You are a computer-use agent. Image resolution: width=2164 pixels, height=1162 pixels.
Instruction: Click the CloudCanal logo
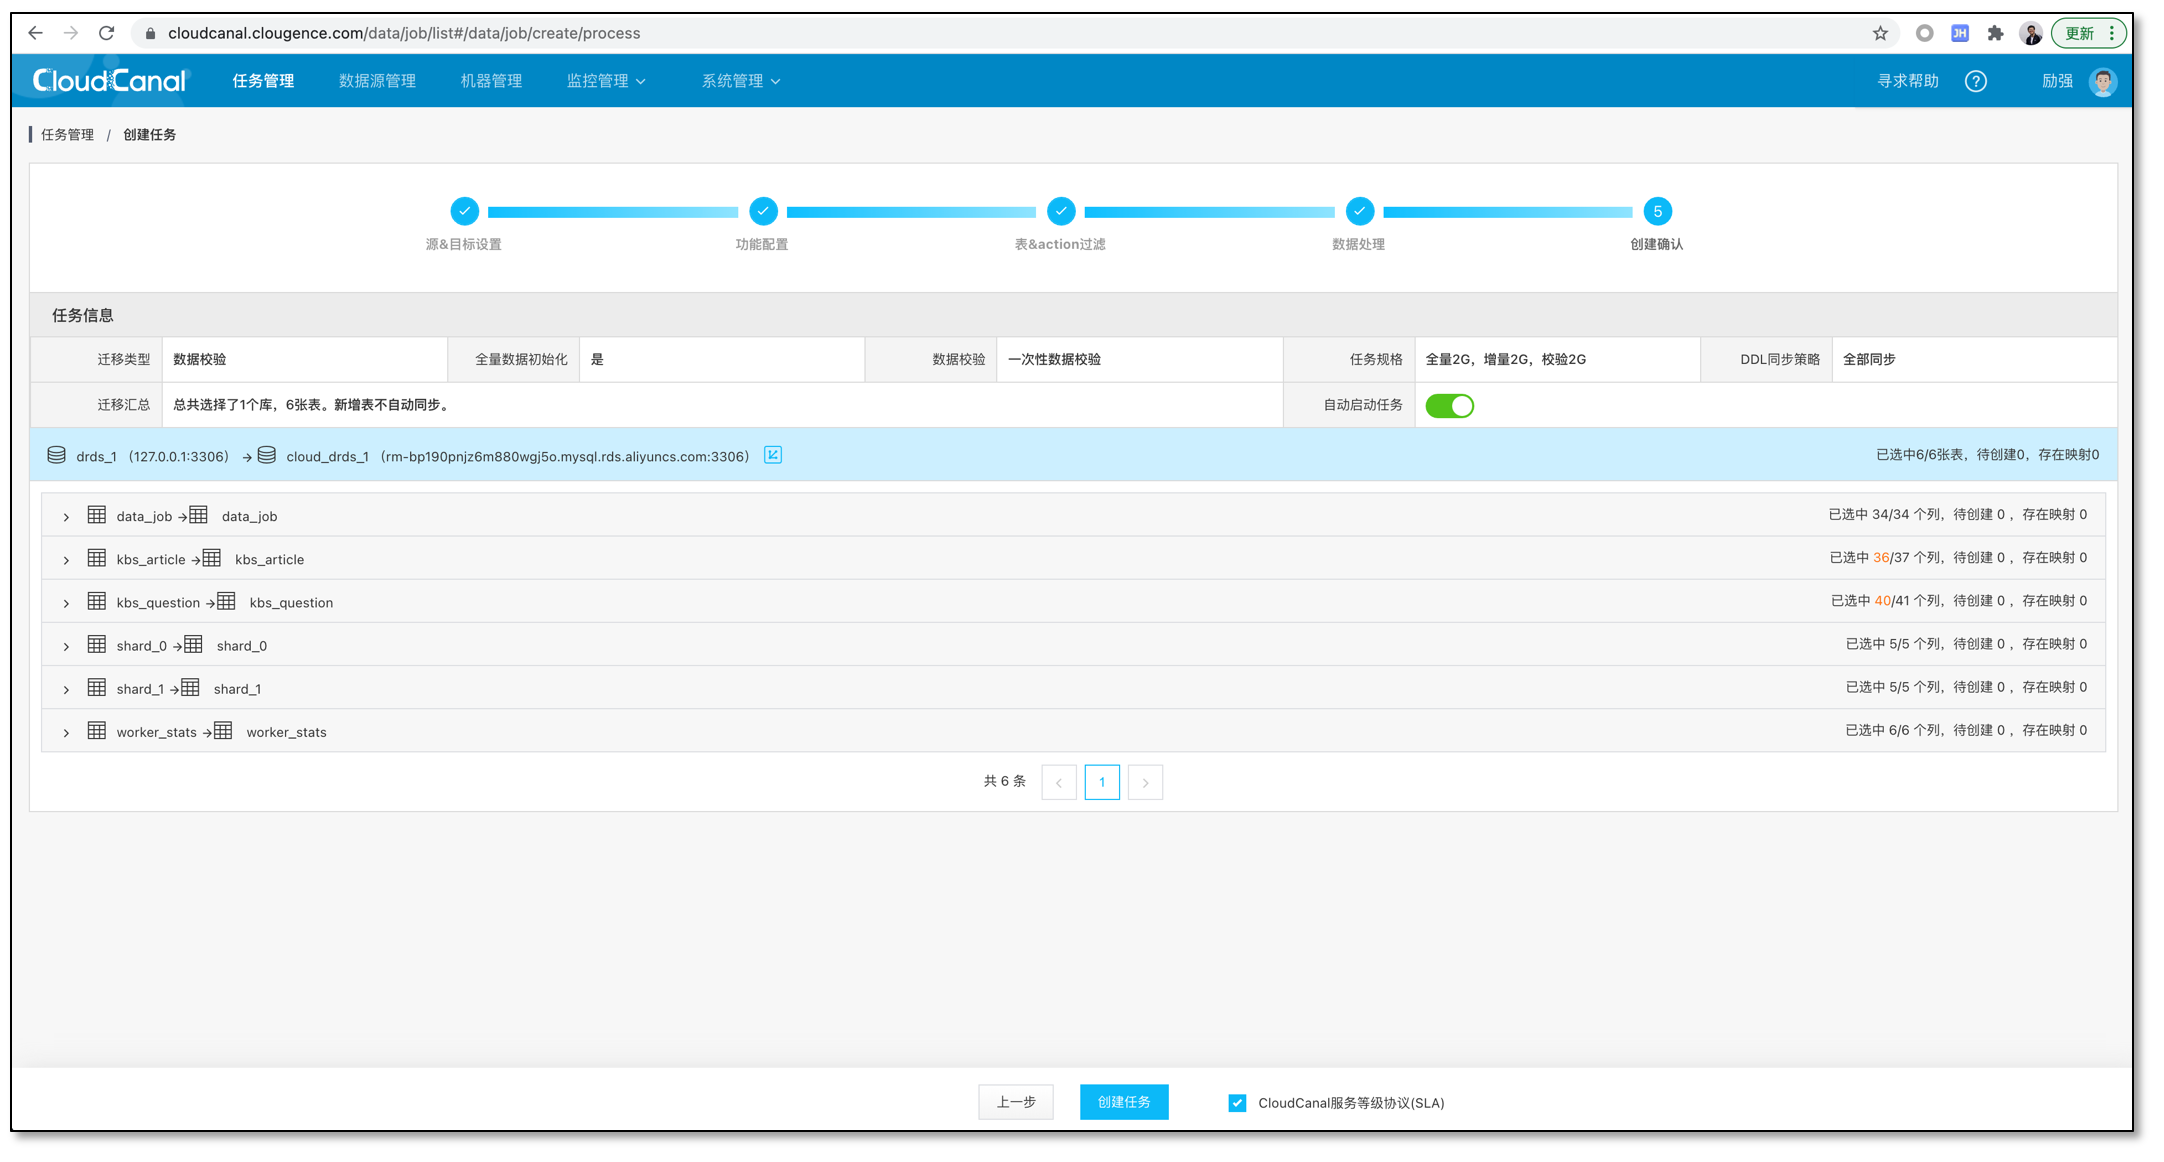109,81
